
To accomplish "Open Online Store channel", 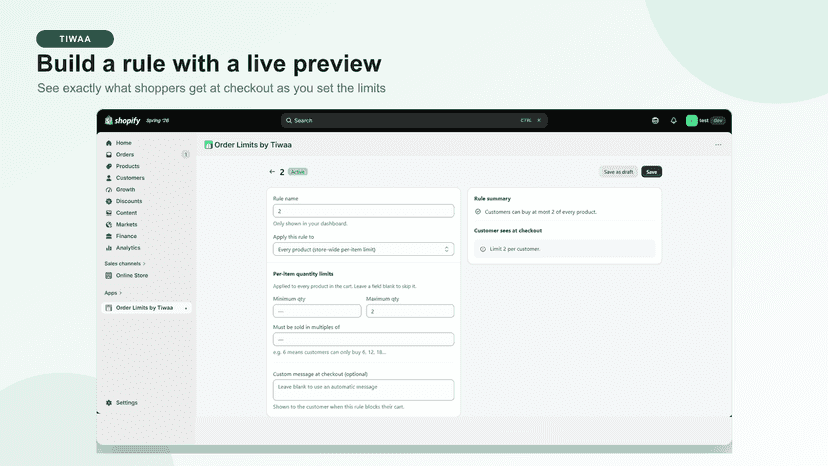I will coord(132,275).
